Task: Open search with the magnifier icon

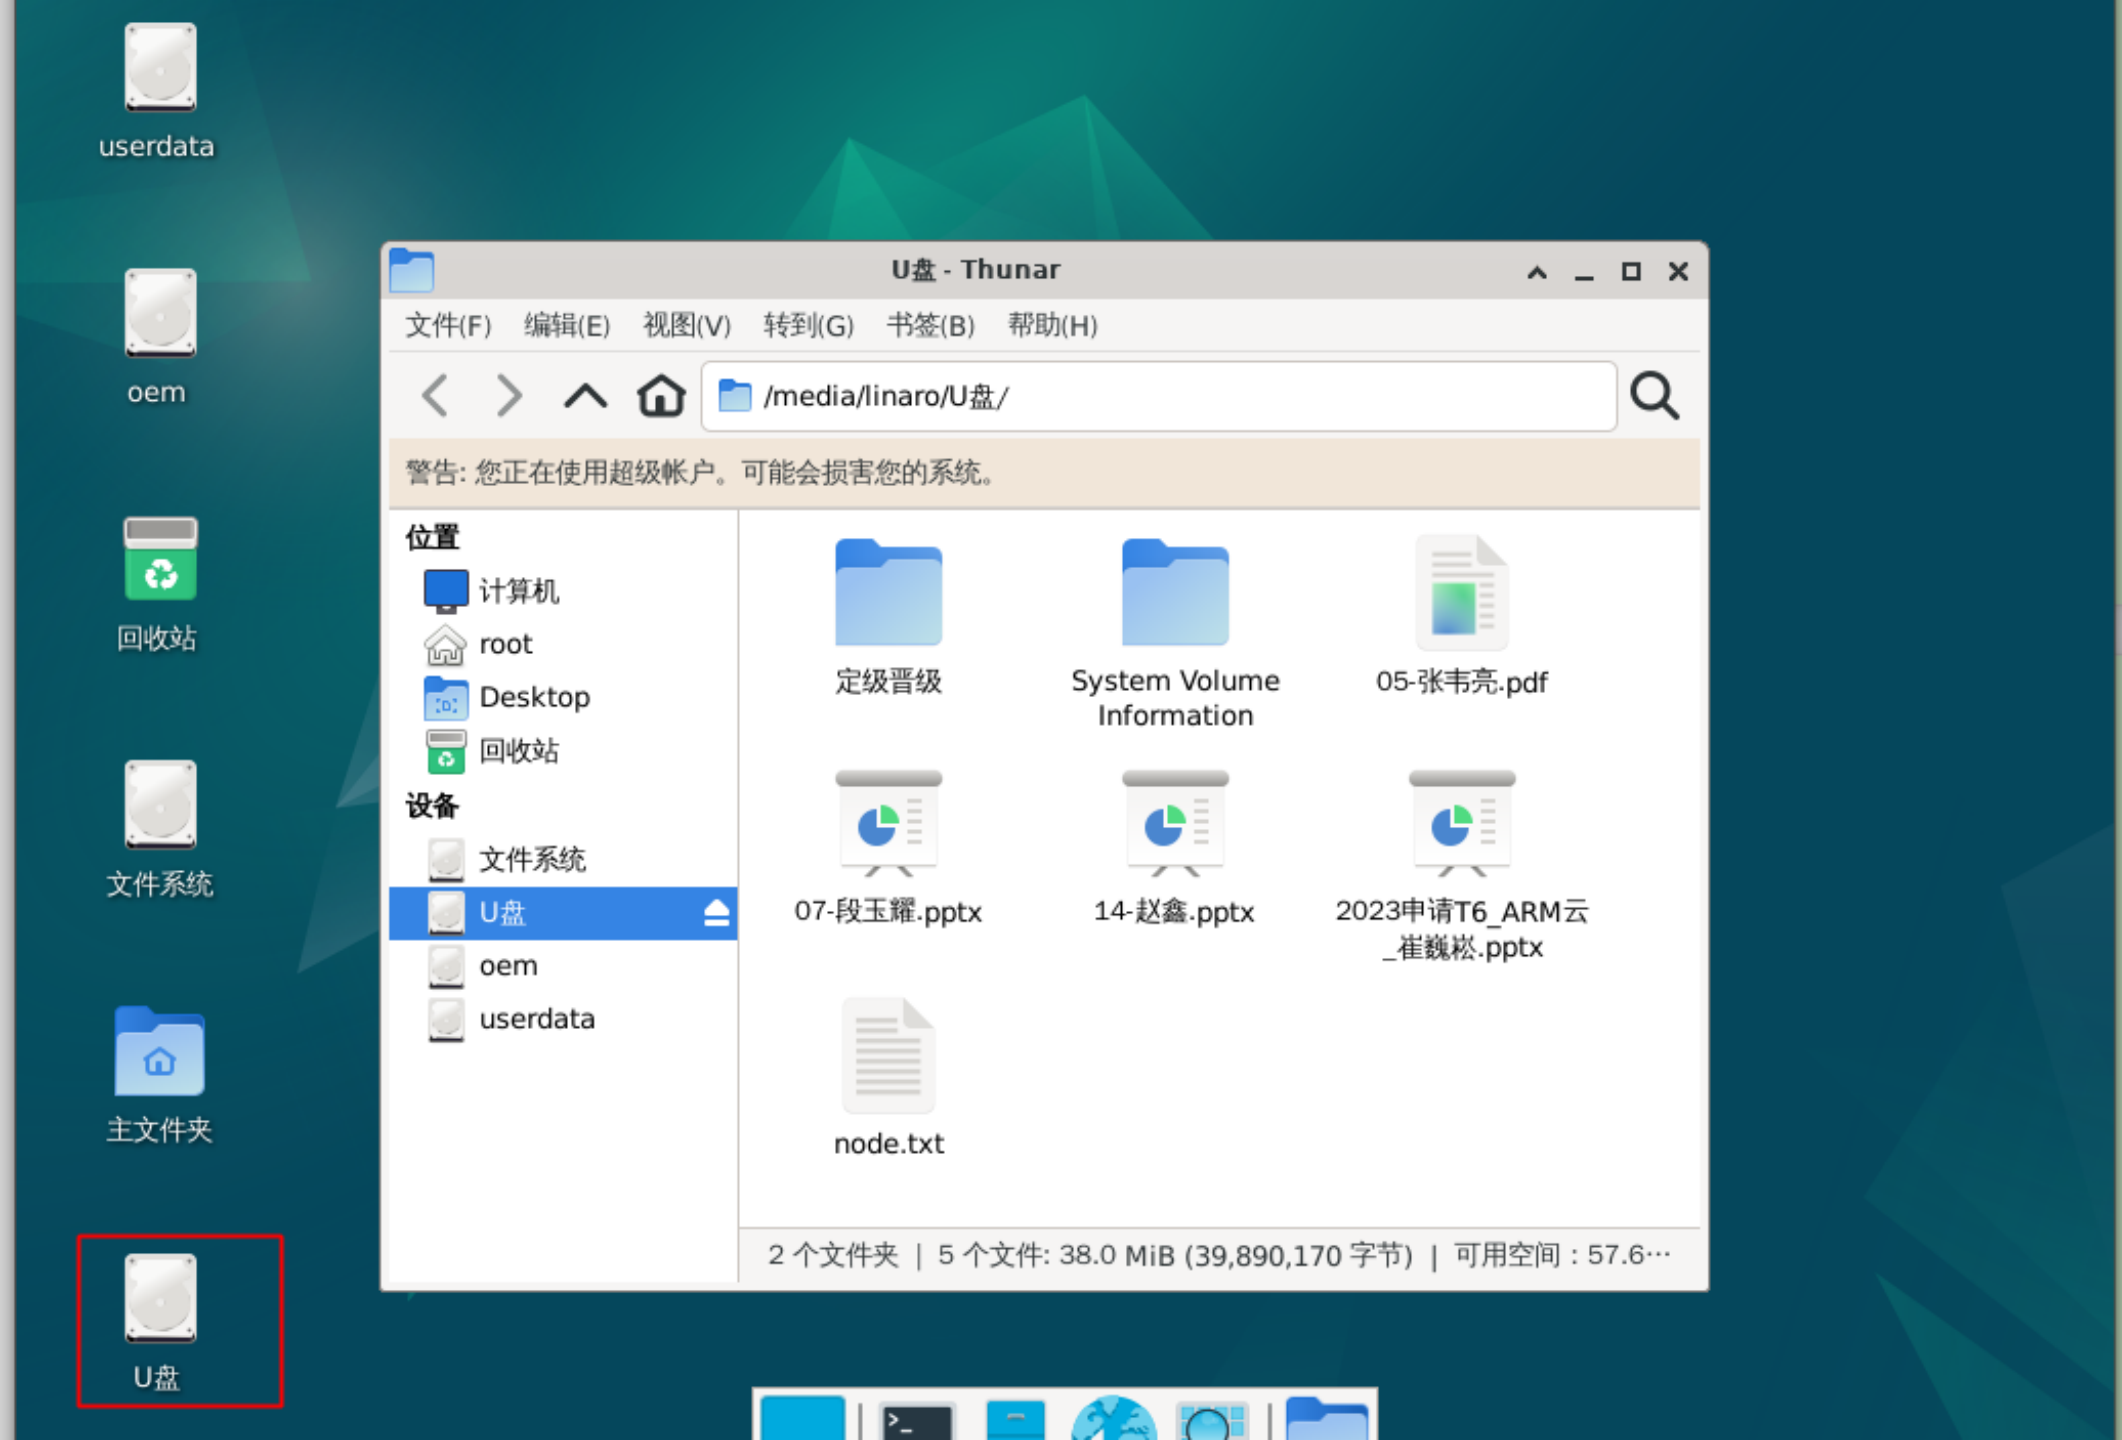Action: (x=1654, y=396)
